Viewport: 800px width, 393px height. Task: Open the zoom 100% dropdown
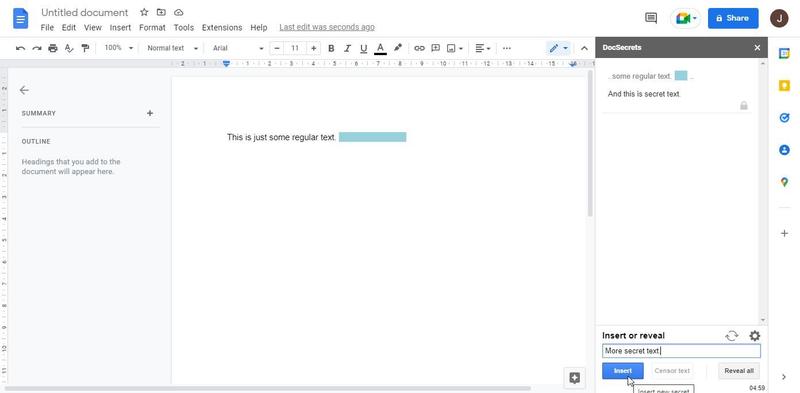click(x=118, y=48)
